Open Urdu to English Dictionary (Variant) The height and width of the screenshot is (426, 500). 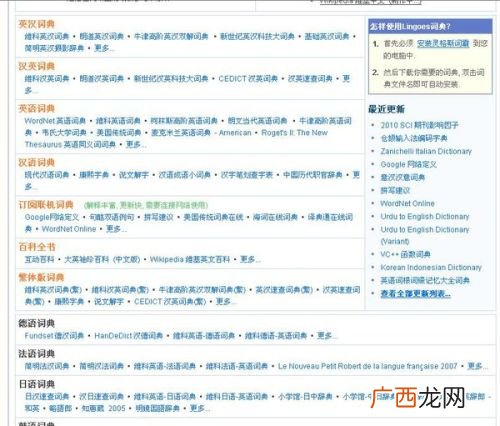point(425,235)
